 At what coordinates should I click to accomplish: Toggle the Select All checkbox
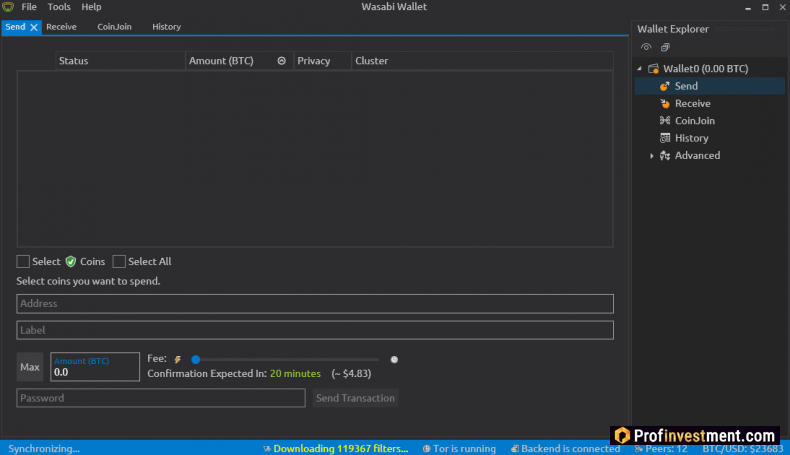119,262
